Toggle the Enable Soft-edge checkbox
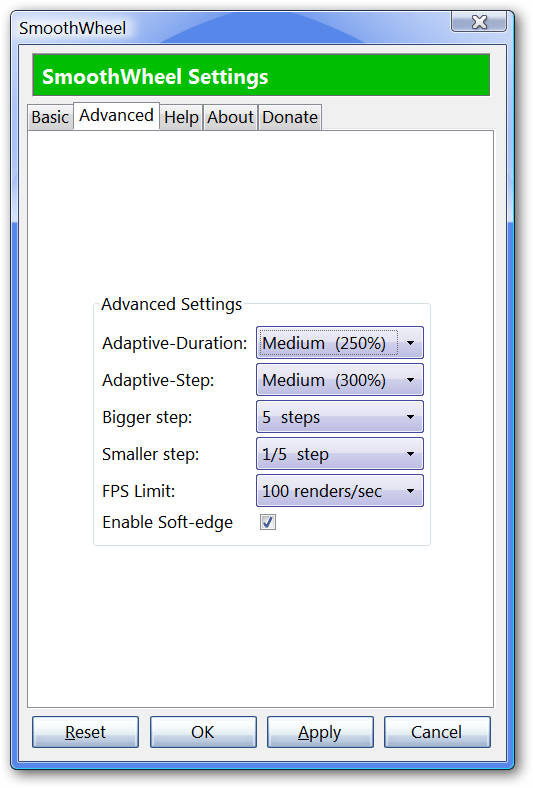 tap(268, 522)
